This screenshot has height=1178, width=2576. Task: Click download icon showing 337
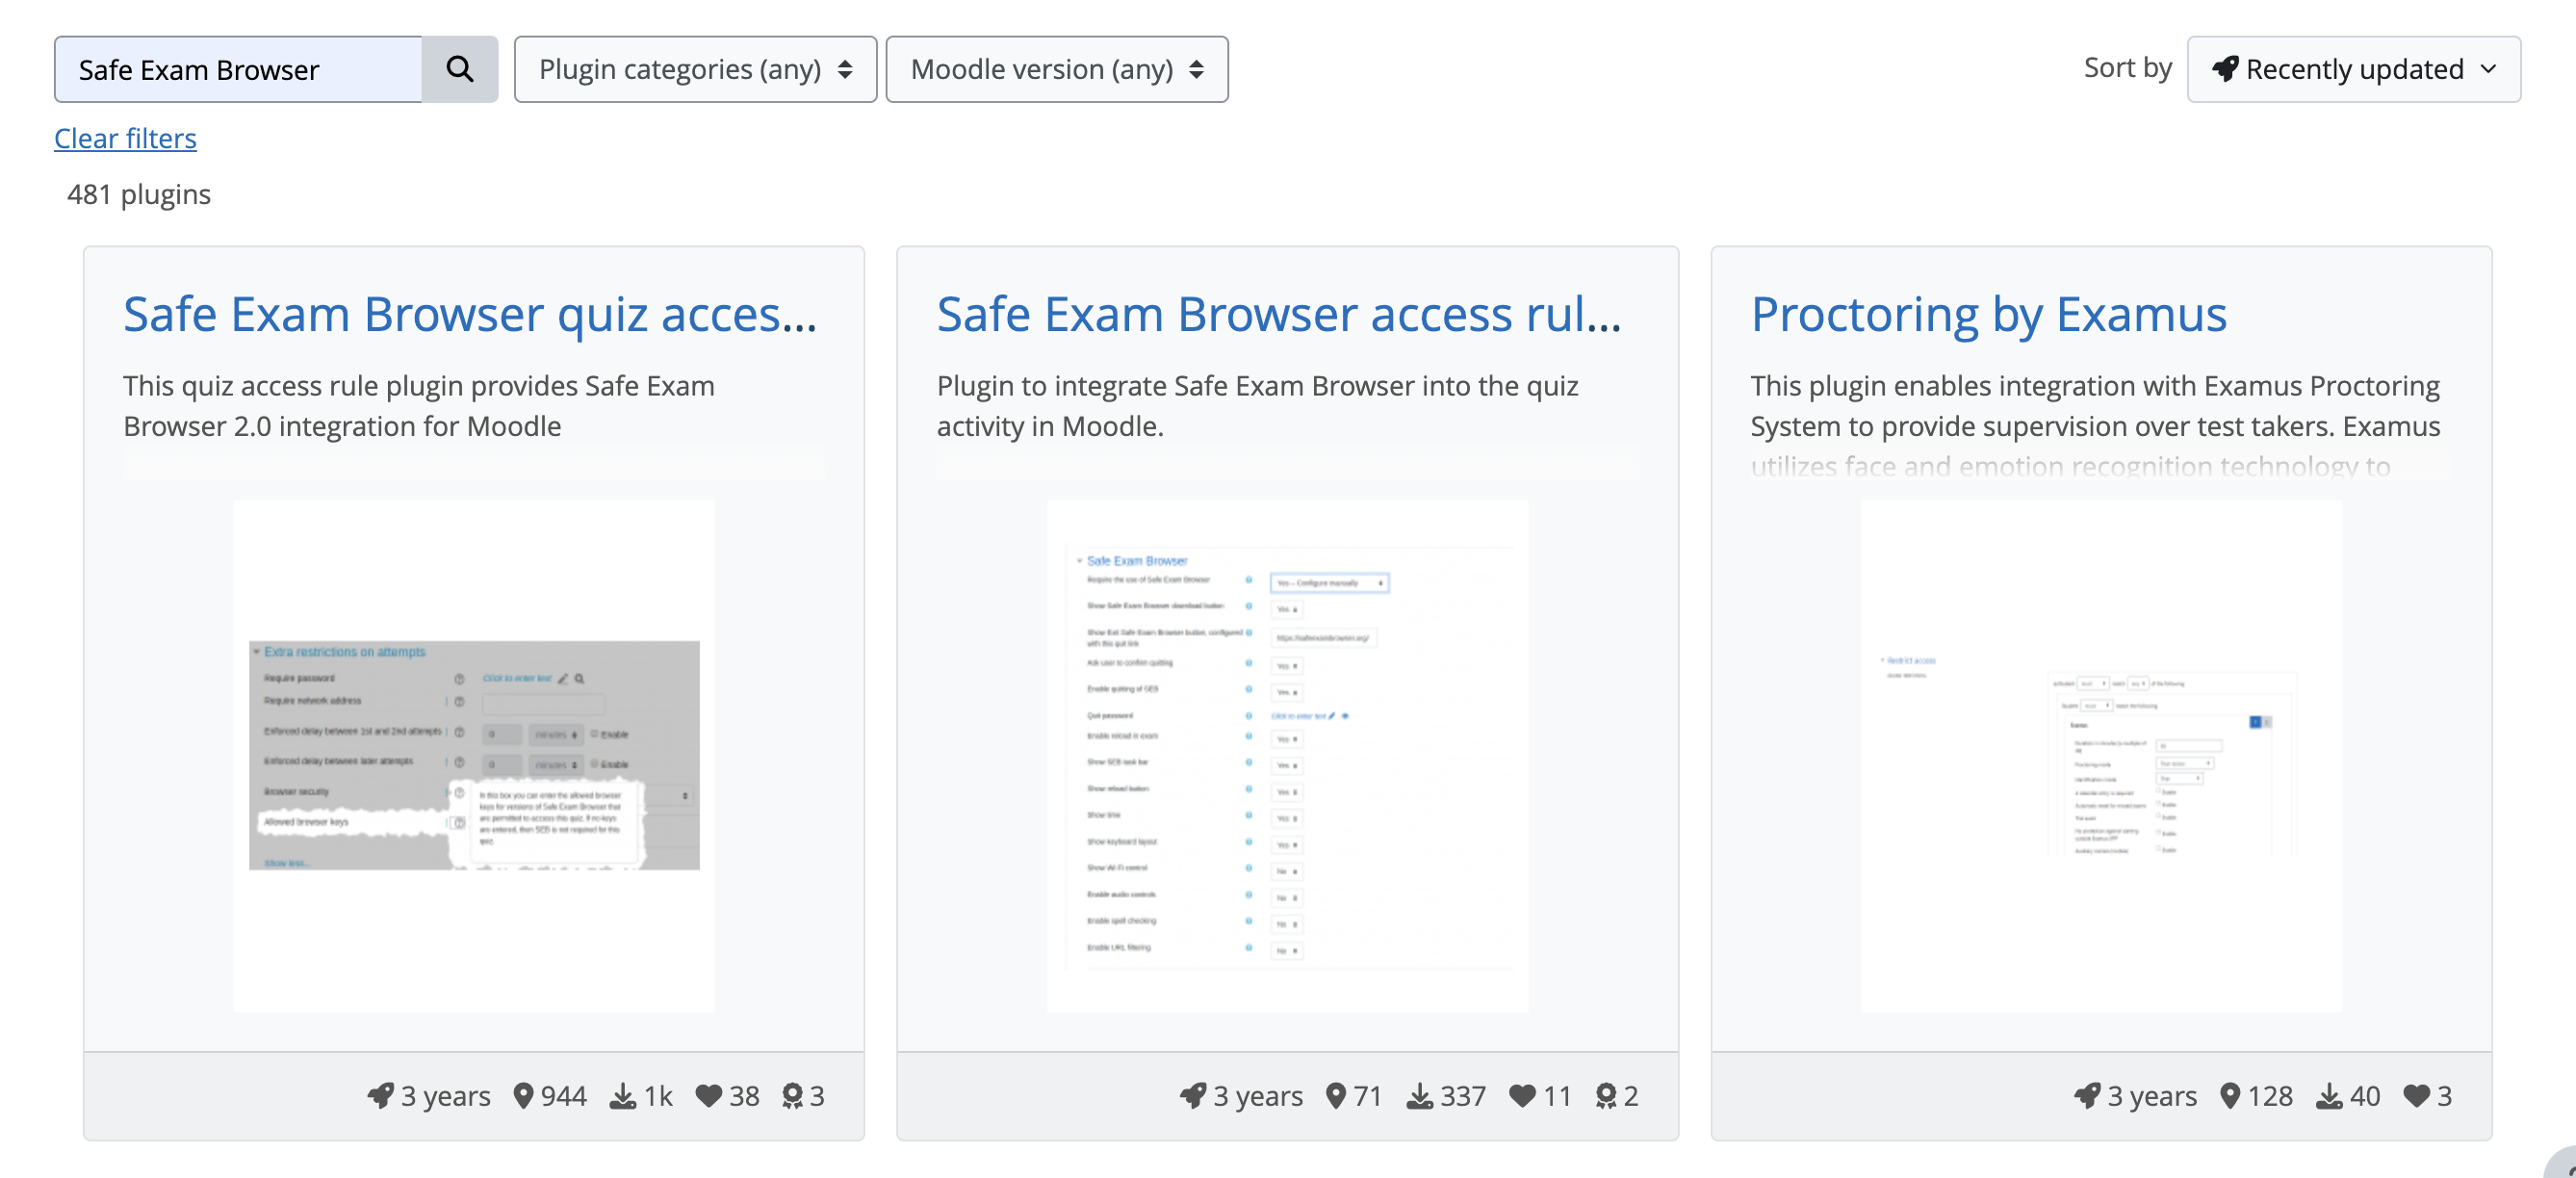pyautogui.click(x=1419, y=1096)
